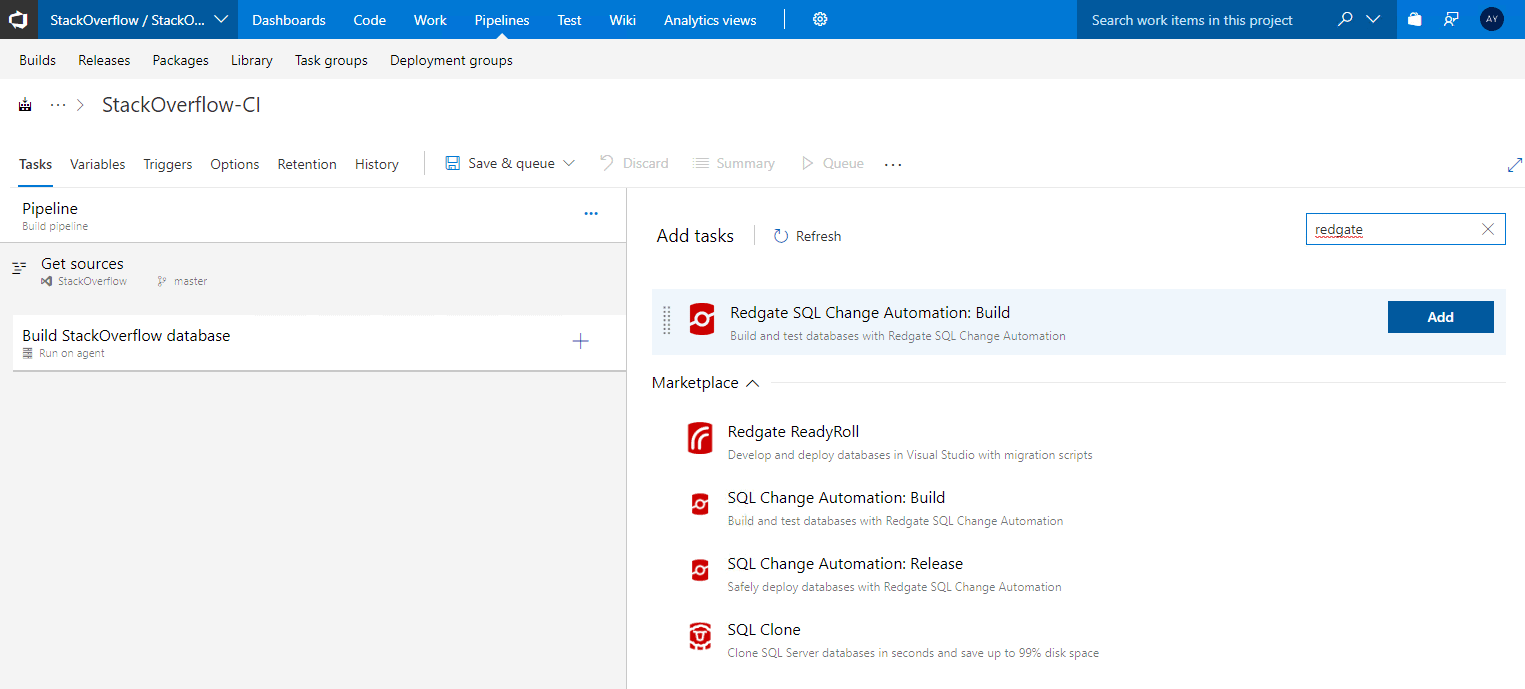This screenshot has width=1525, height=689.
Task: Toggle full screen expand icon
Action: 1514,165
